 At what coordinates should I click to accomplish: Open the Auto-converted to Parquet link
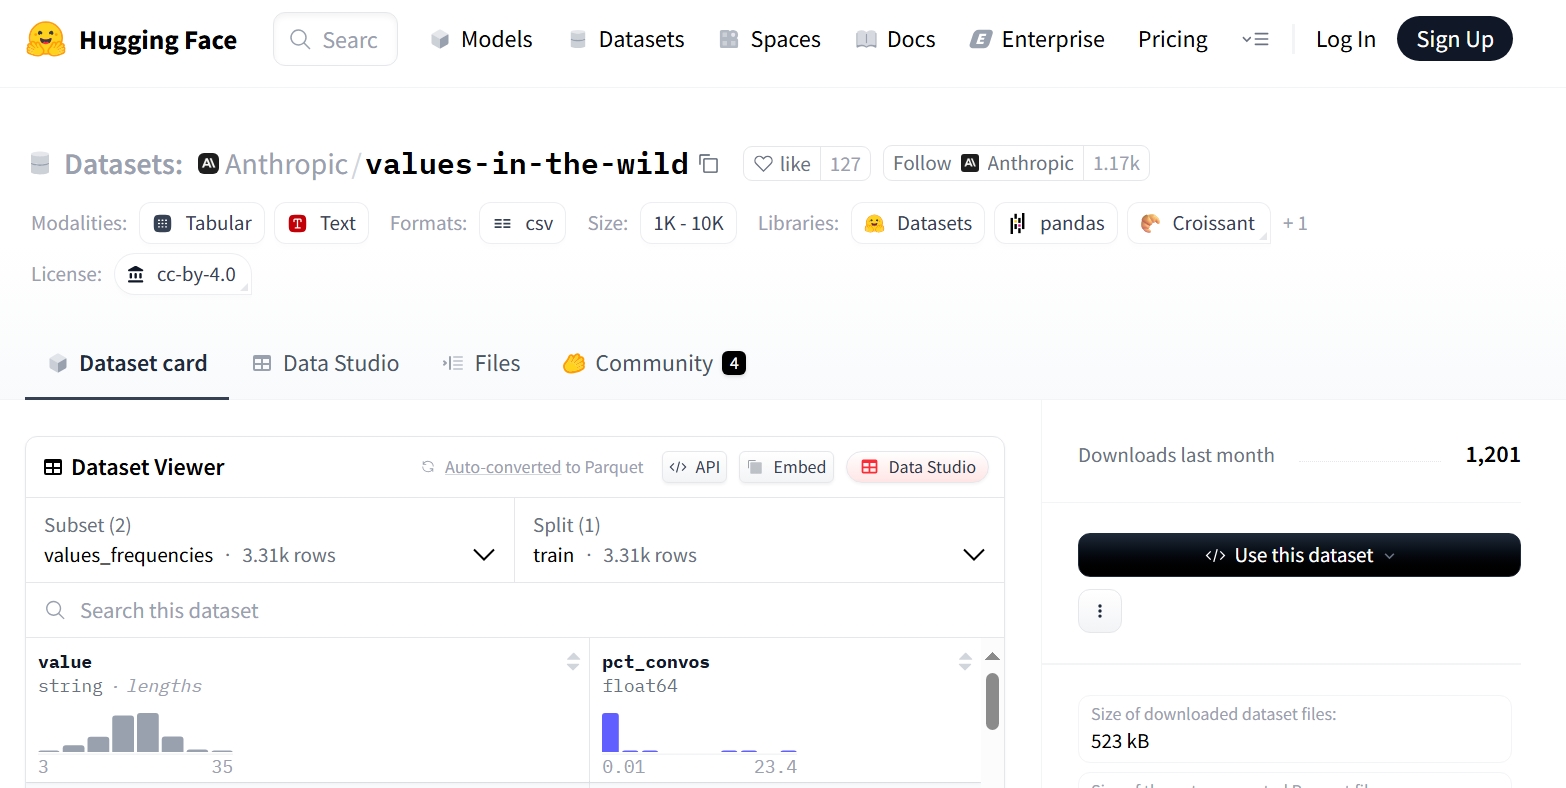coord(543,467)
